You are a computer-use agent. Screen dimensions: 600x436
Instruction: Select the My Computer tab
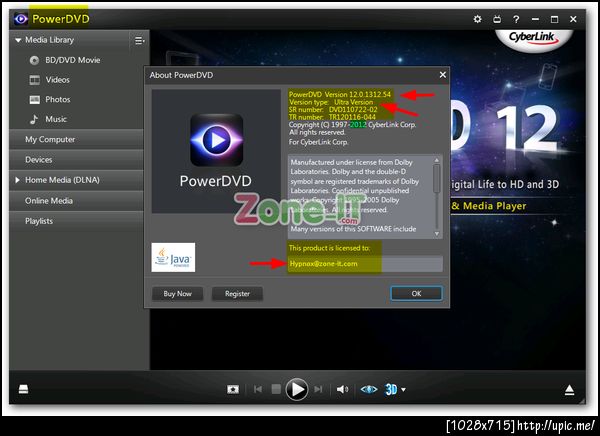click(x=77, y=139)
